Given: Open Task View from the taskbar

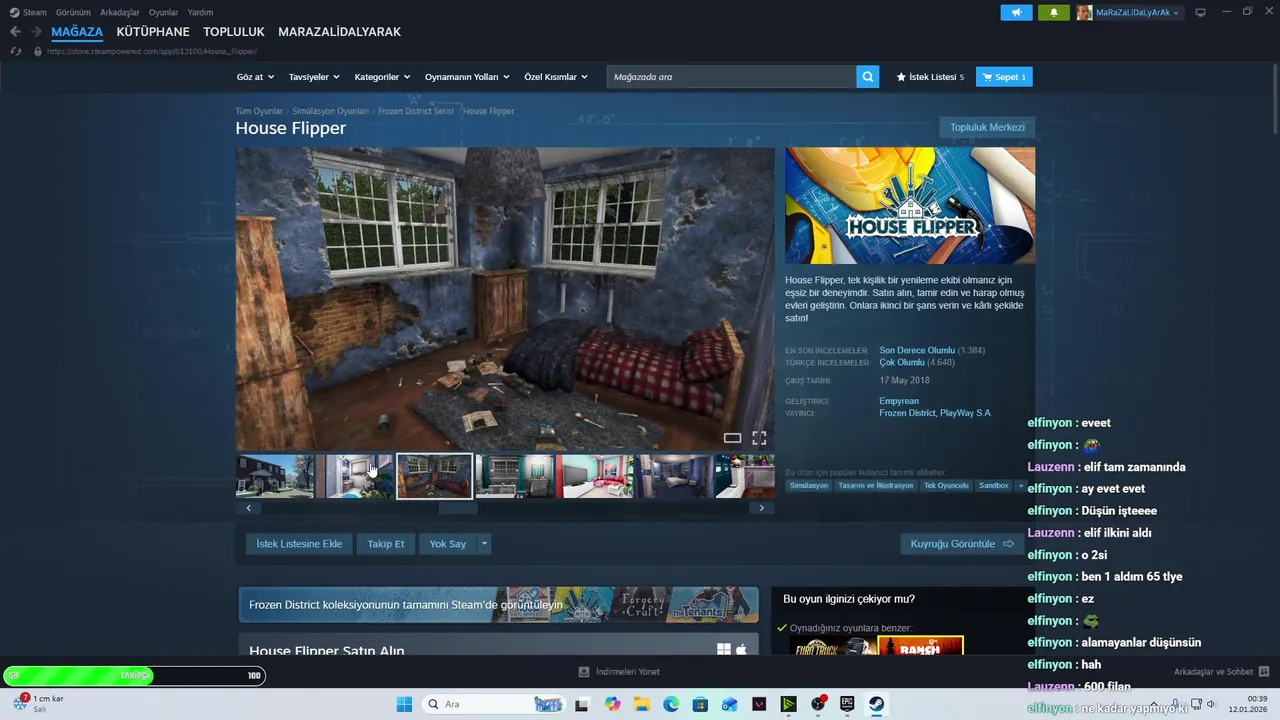Looking at the screenshot, I should coord(582,704).
